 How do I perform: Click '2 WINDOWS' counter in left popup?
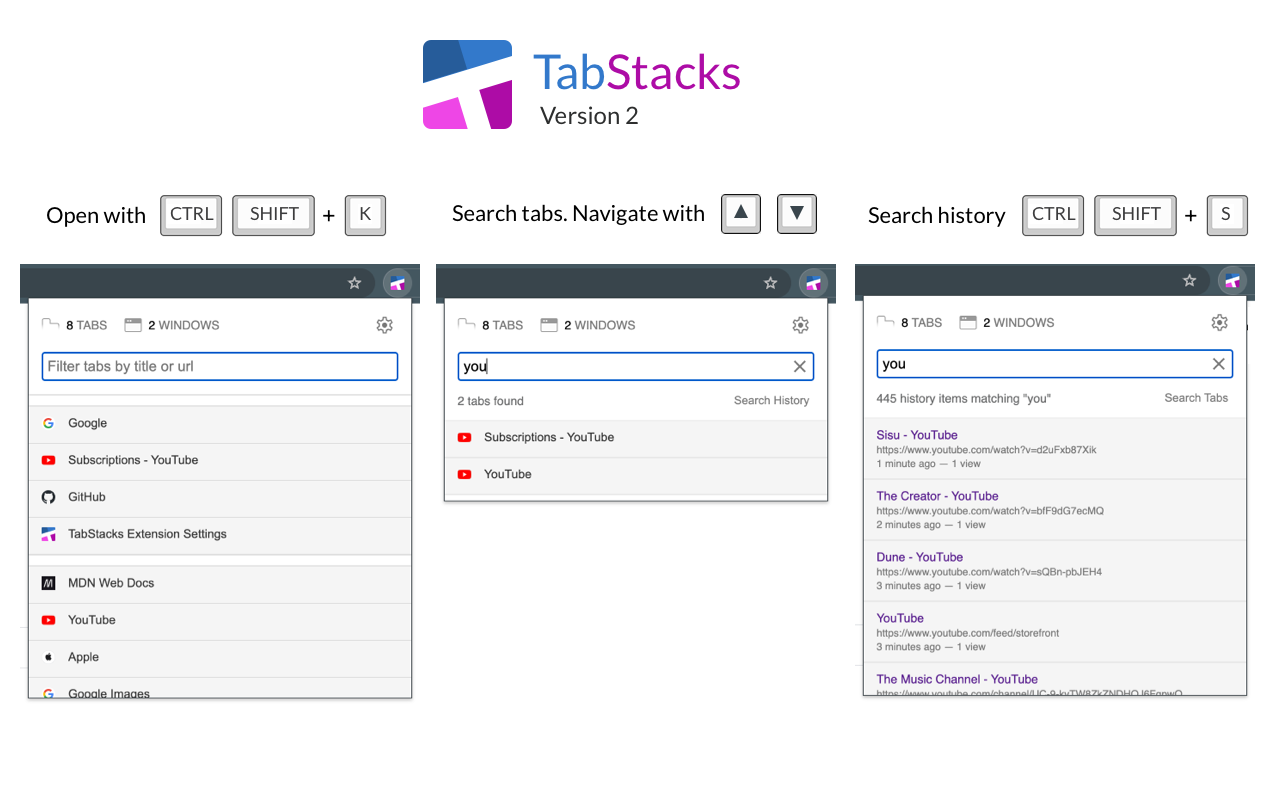[x=171, y=325]
